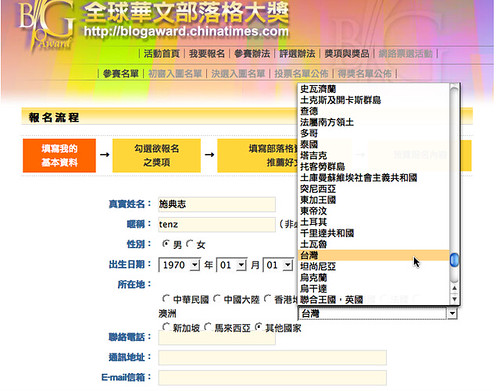500x391 pixels.
Task: Select 東帝汶 from the country list
Action: tap(373, 211)
